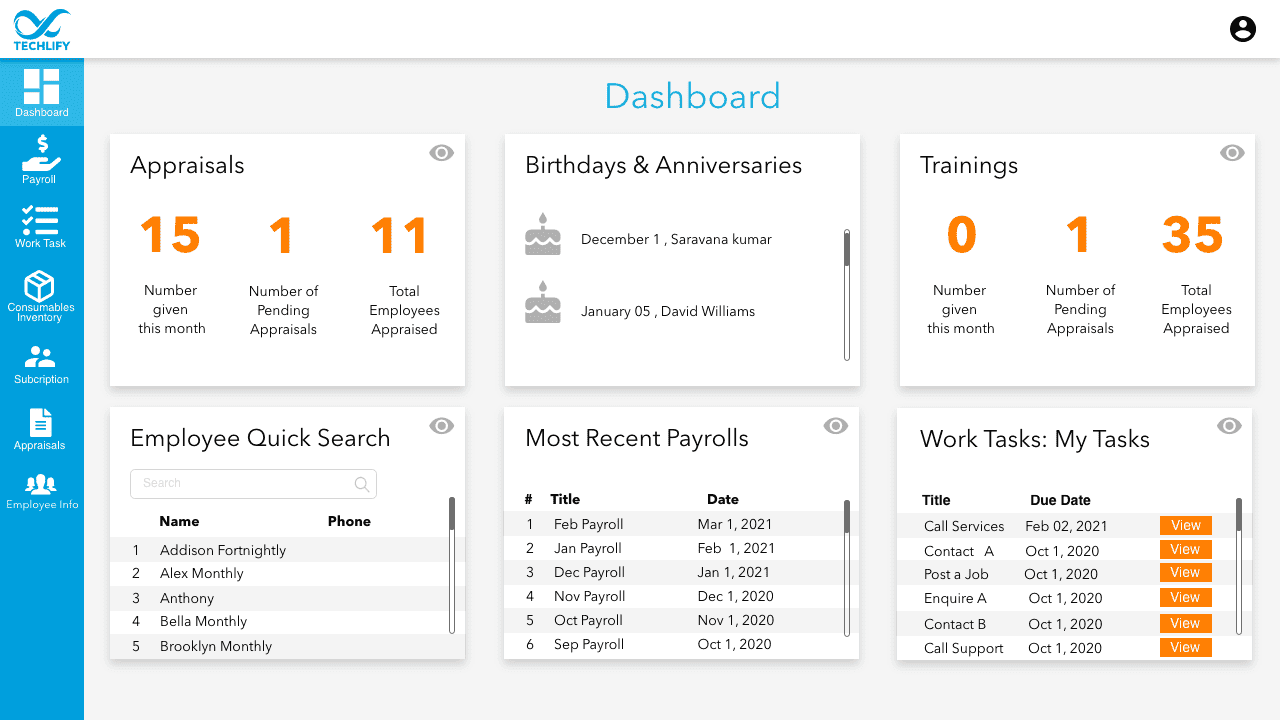Image resolution: width=1280 pixels, height=720 pixels.
Task: Click the payroll Date column header
Action: (x=722, y=499)
